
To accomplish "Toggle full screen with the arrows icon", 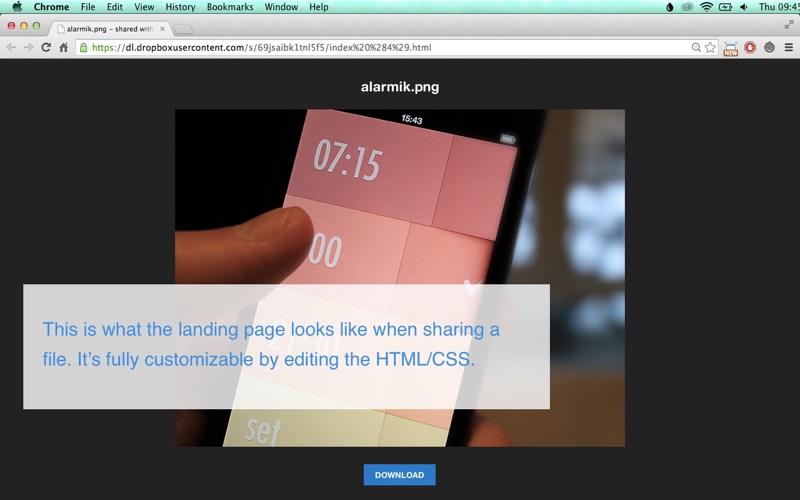I will pyautogui.click(x=789, y=24).
